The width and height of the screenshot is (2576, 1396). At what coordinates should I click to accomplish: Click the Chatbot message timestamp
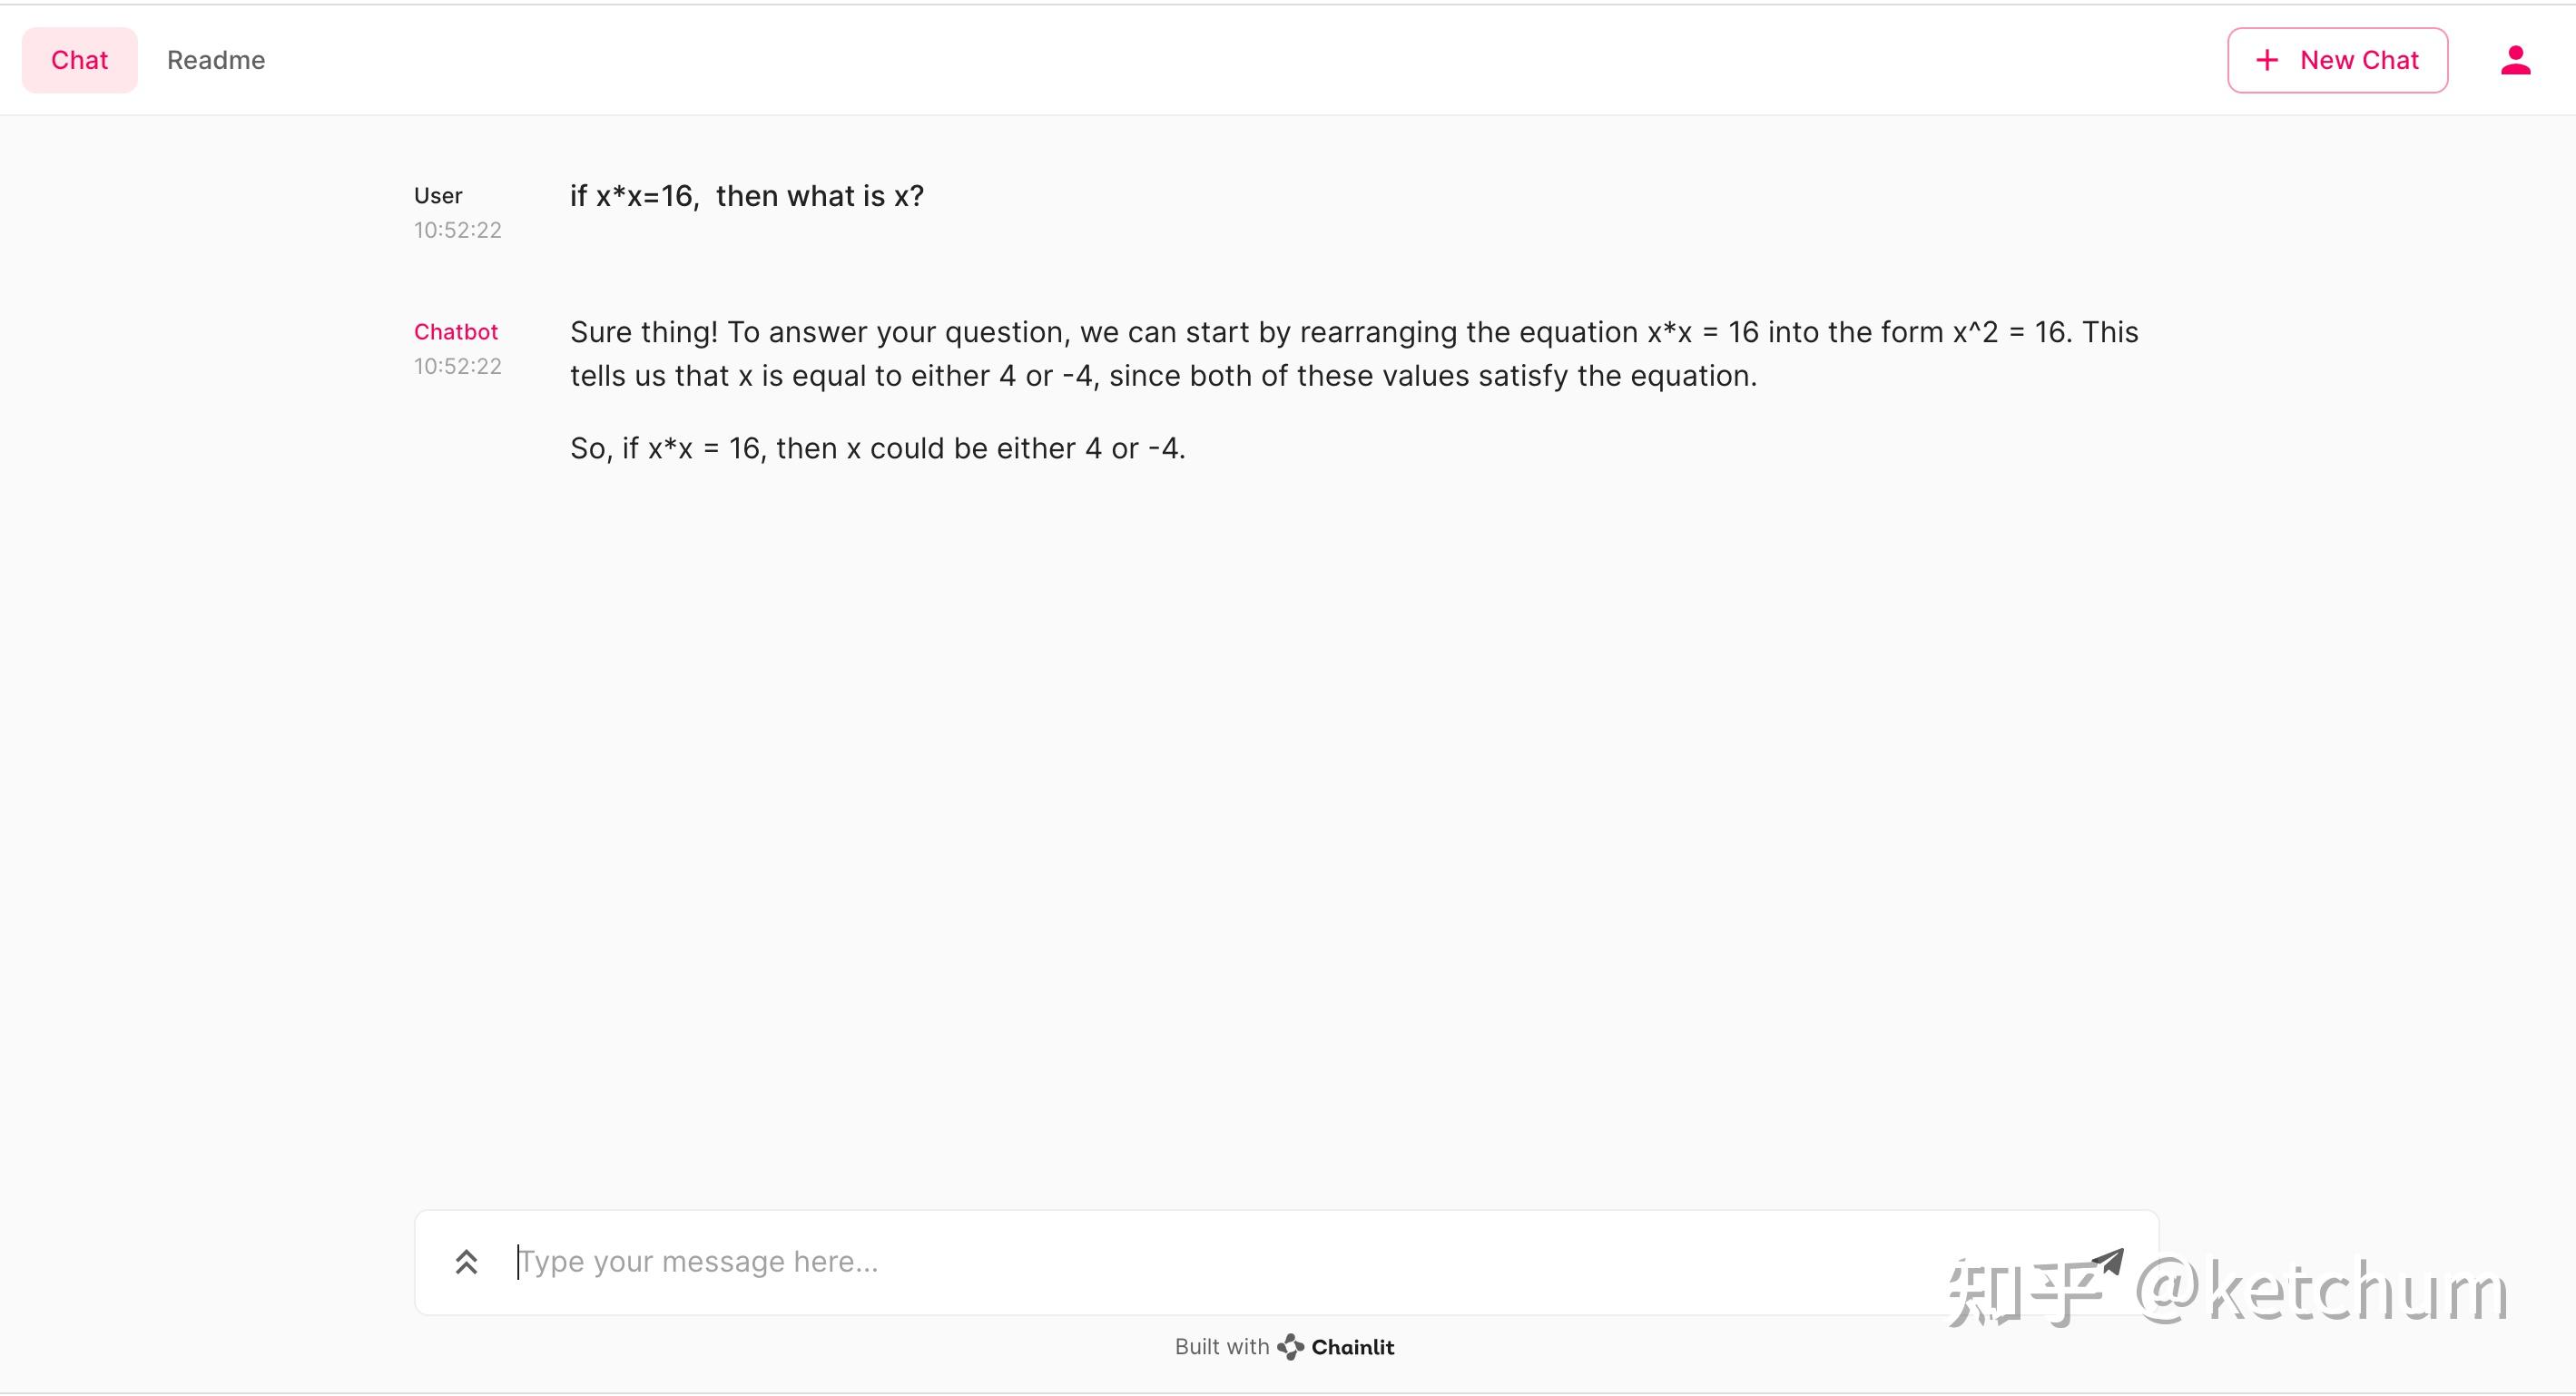coord(458,366)
